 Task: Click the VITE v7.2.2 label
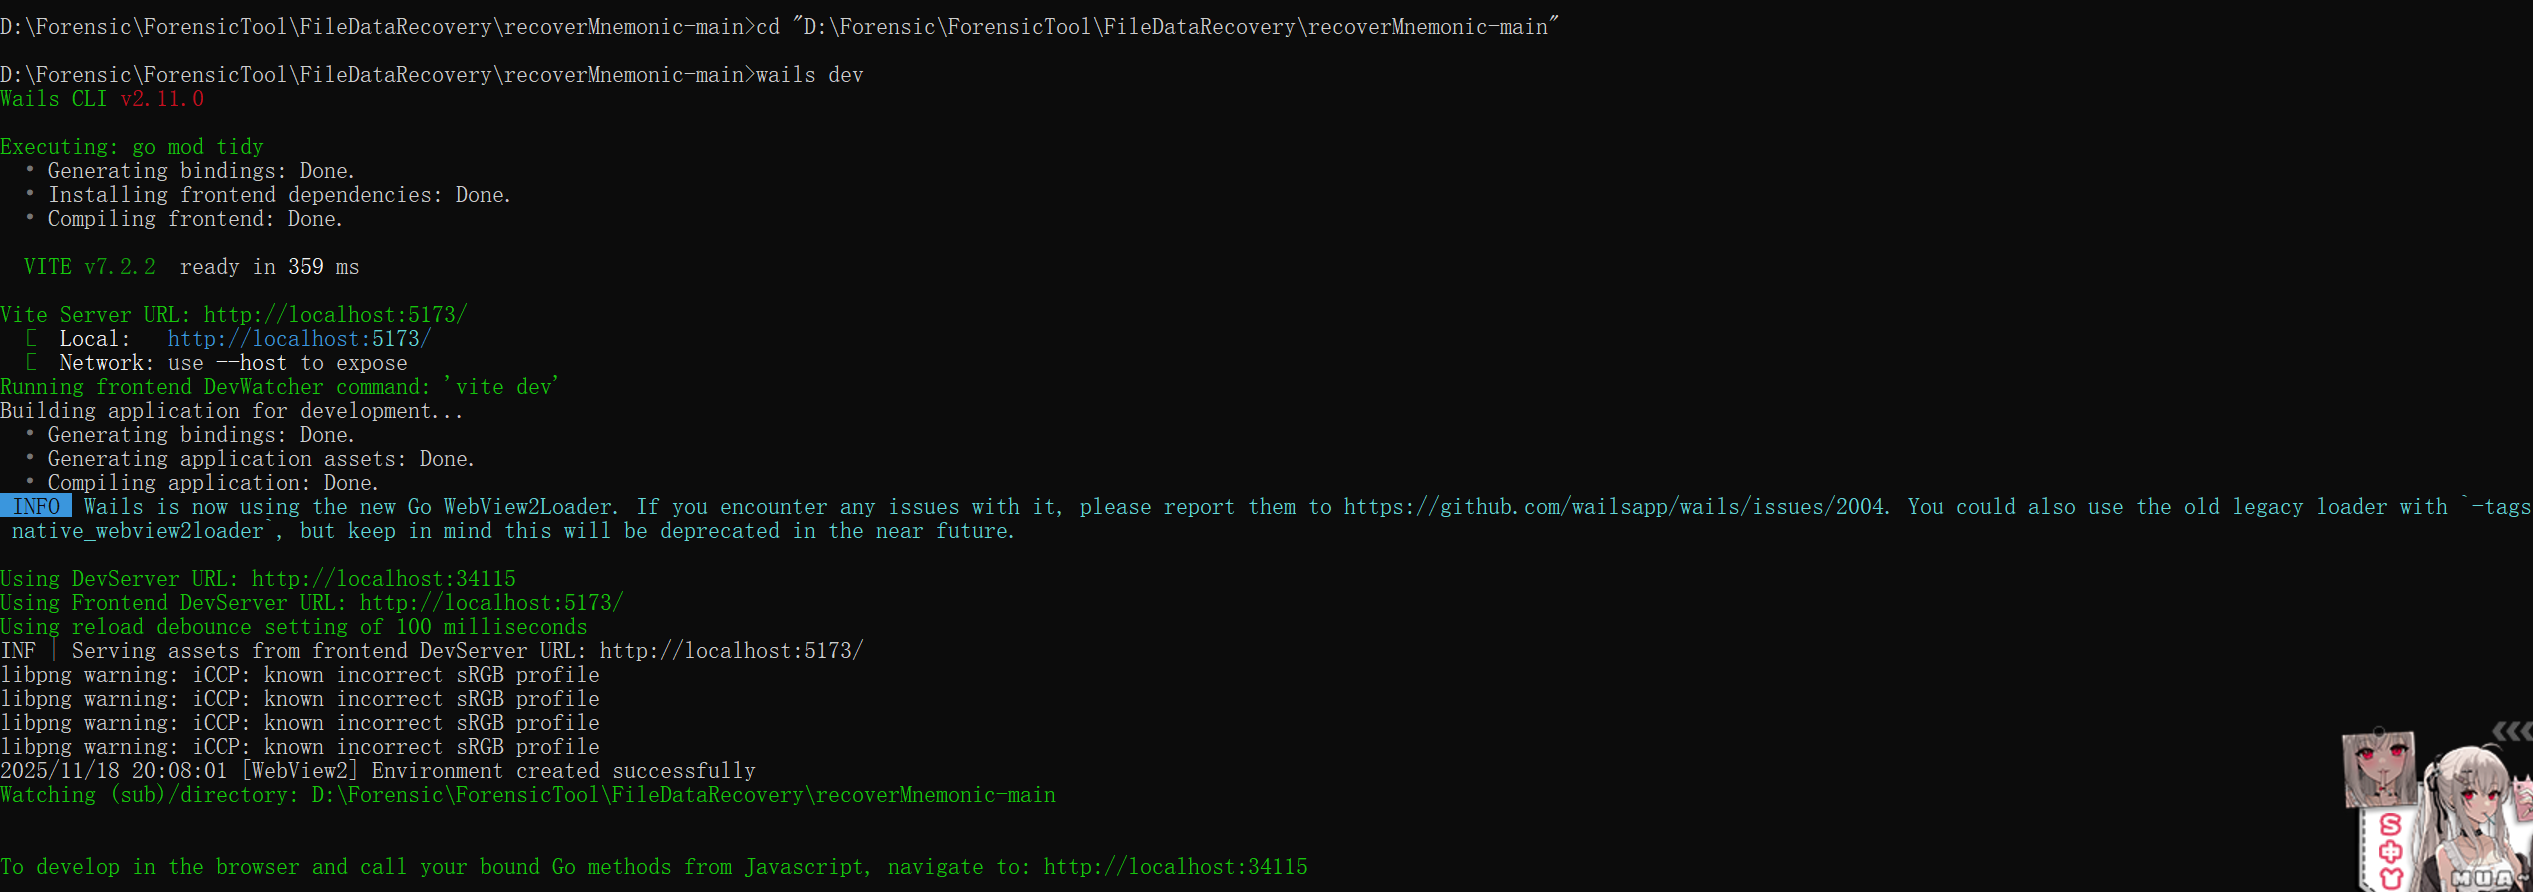coord(89,267)
